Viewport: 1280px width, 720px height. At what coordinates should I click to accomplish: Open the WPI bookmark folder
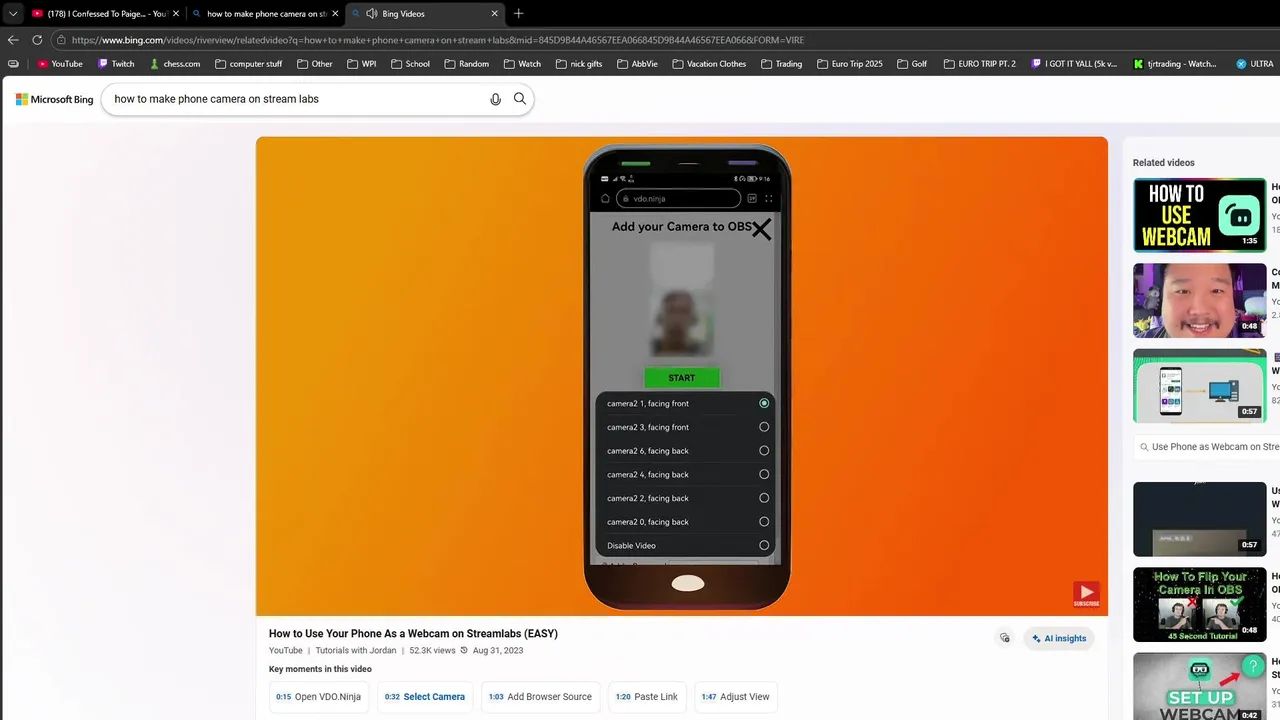(362, 64)
